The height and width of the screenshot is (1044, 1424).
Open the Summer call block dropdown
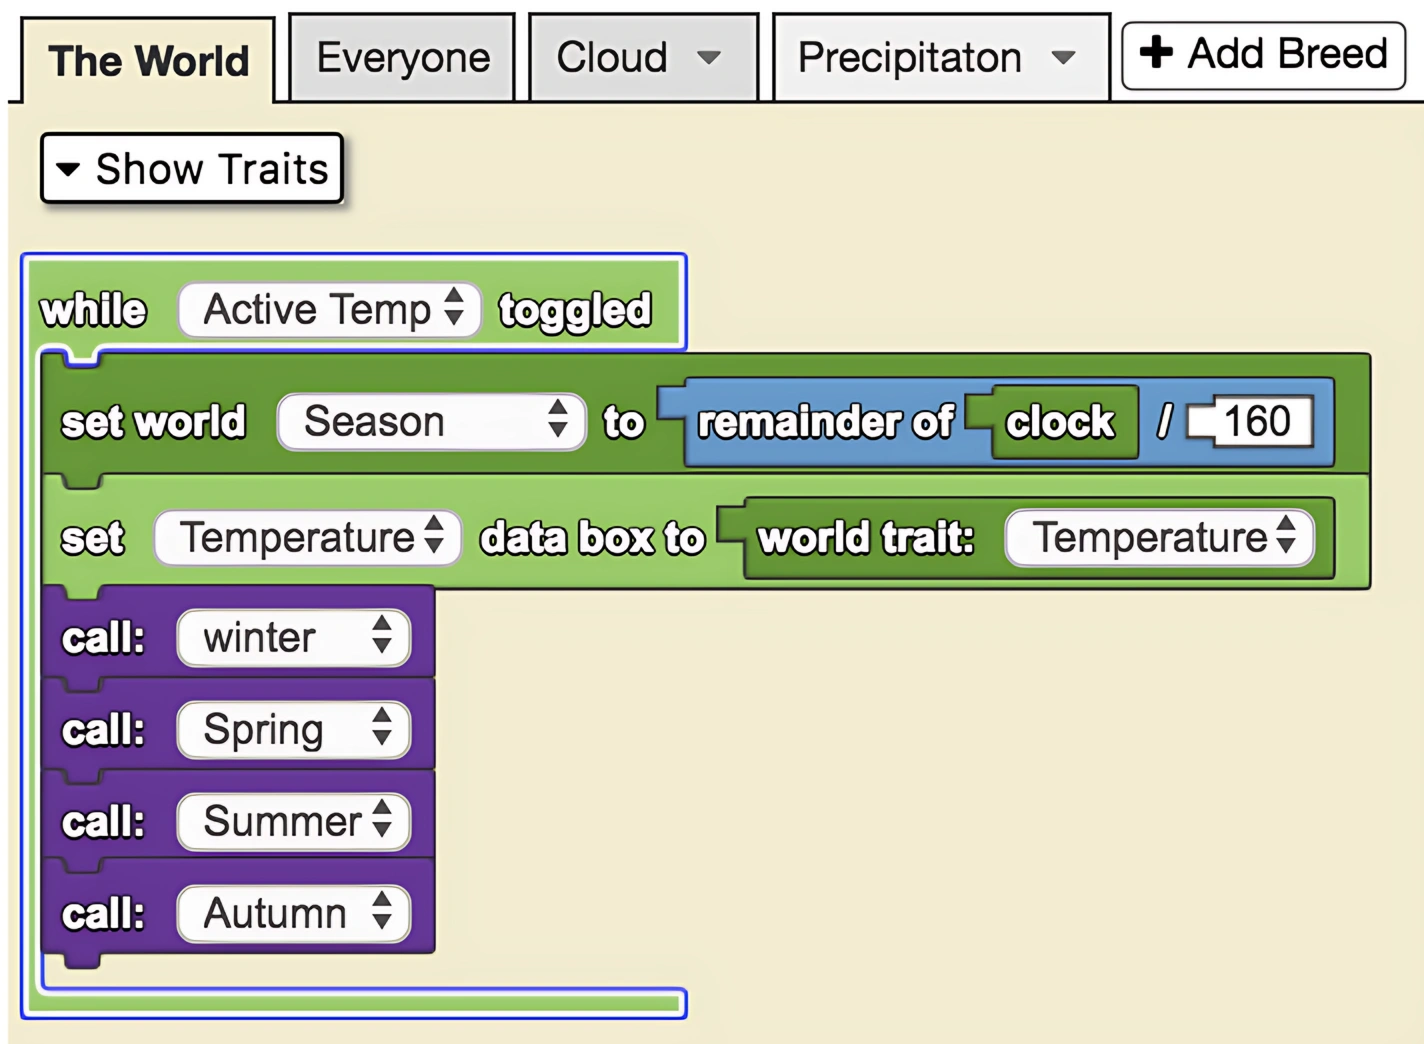tap(292, 821)
